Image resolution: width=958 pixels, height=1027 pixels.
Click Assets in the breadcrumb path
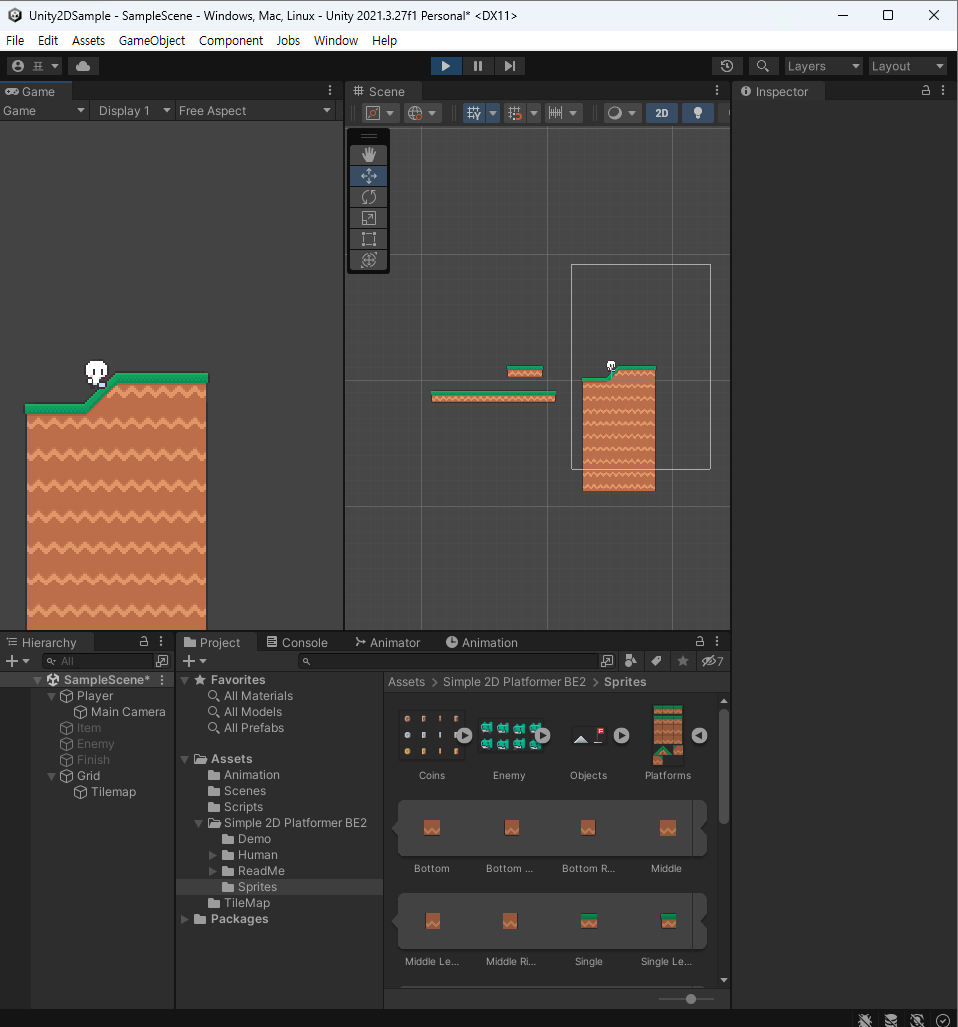[x=407, y=682]
